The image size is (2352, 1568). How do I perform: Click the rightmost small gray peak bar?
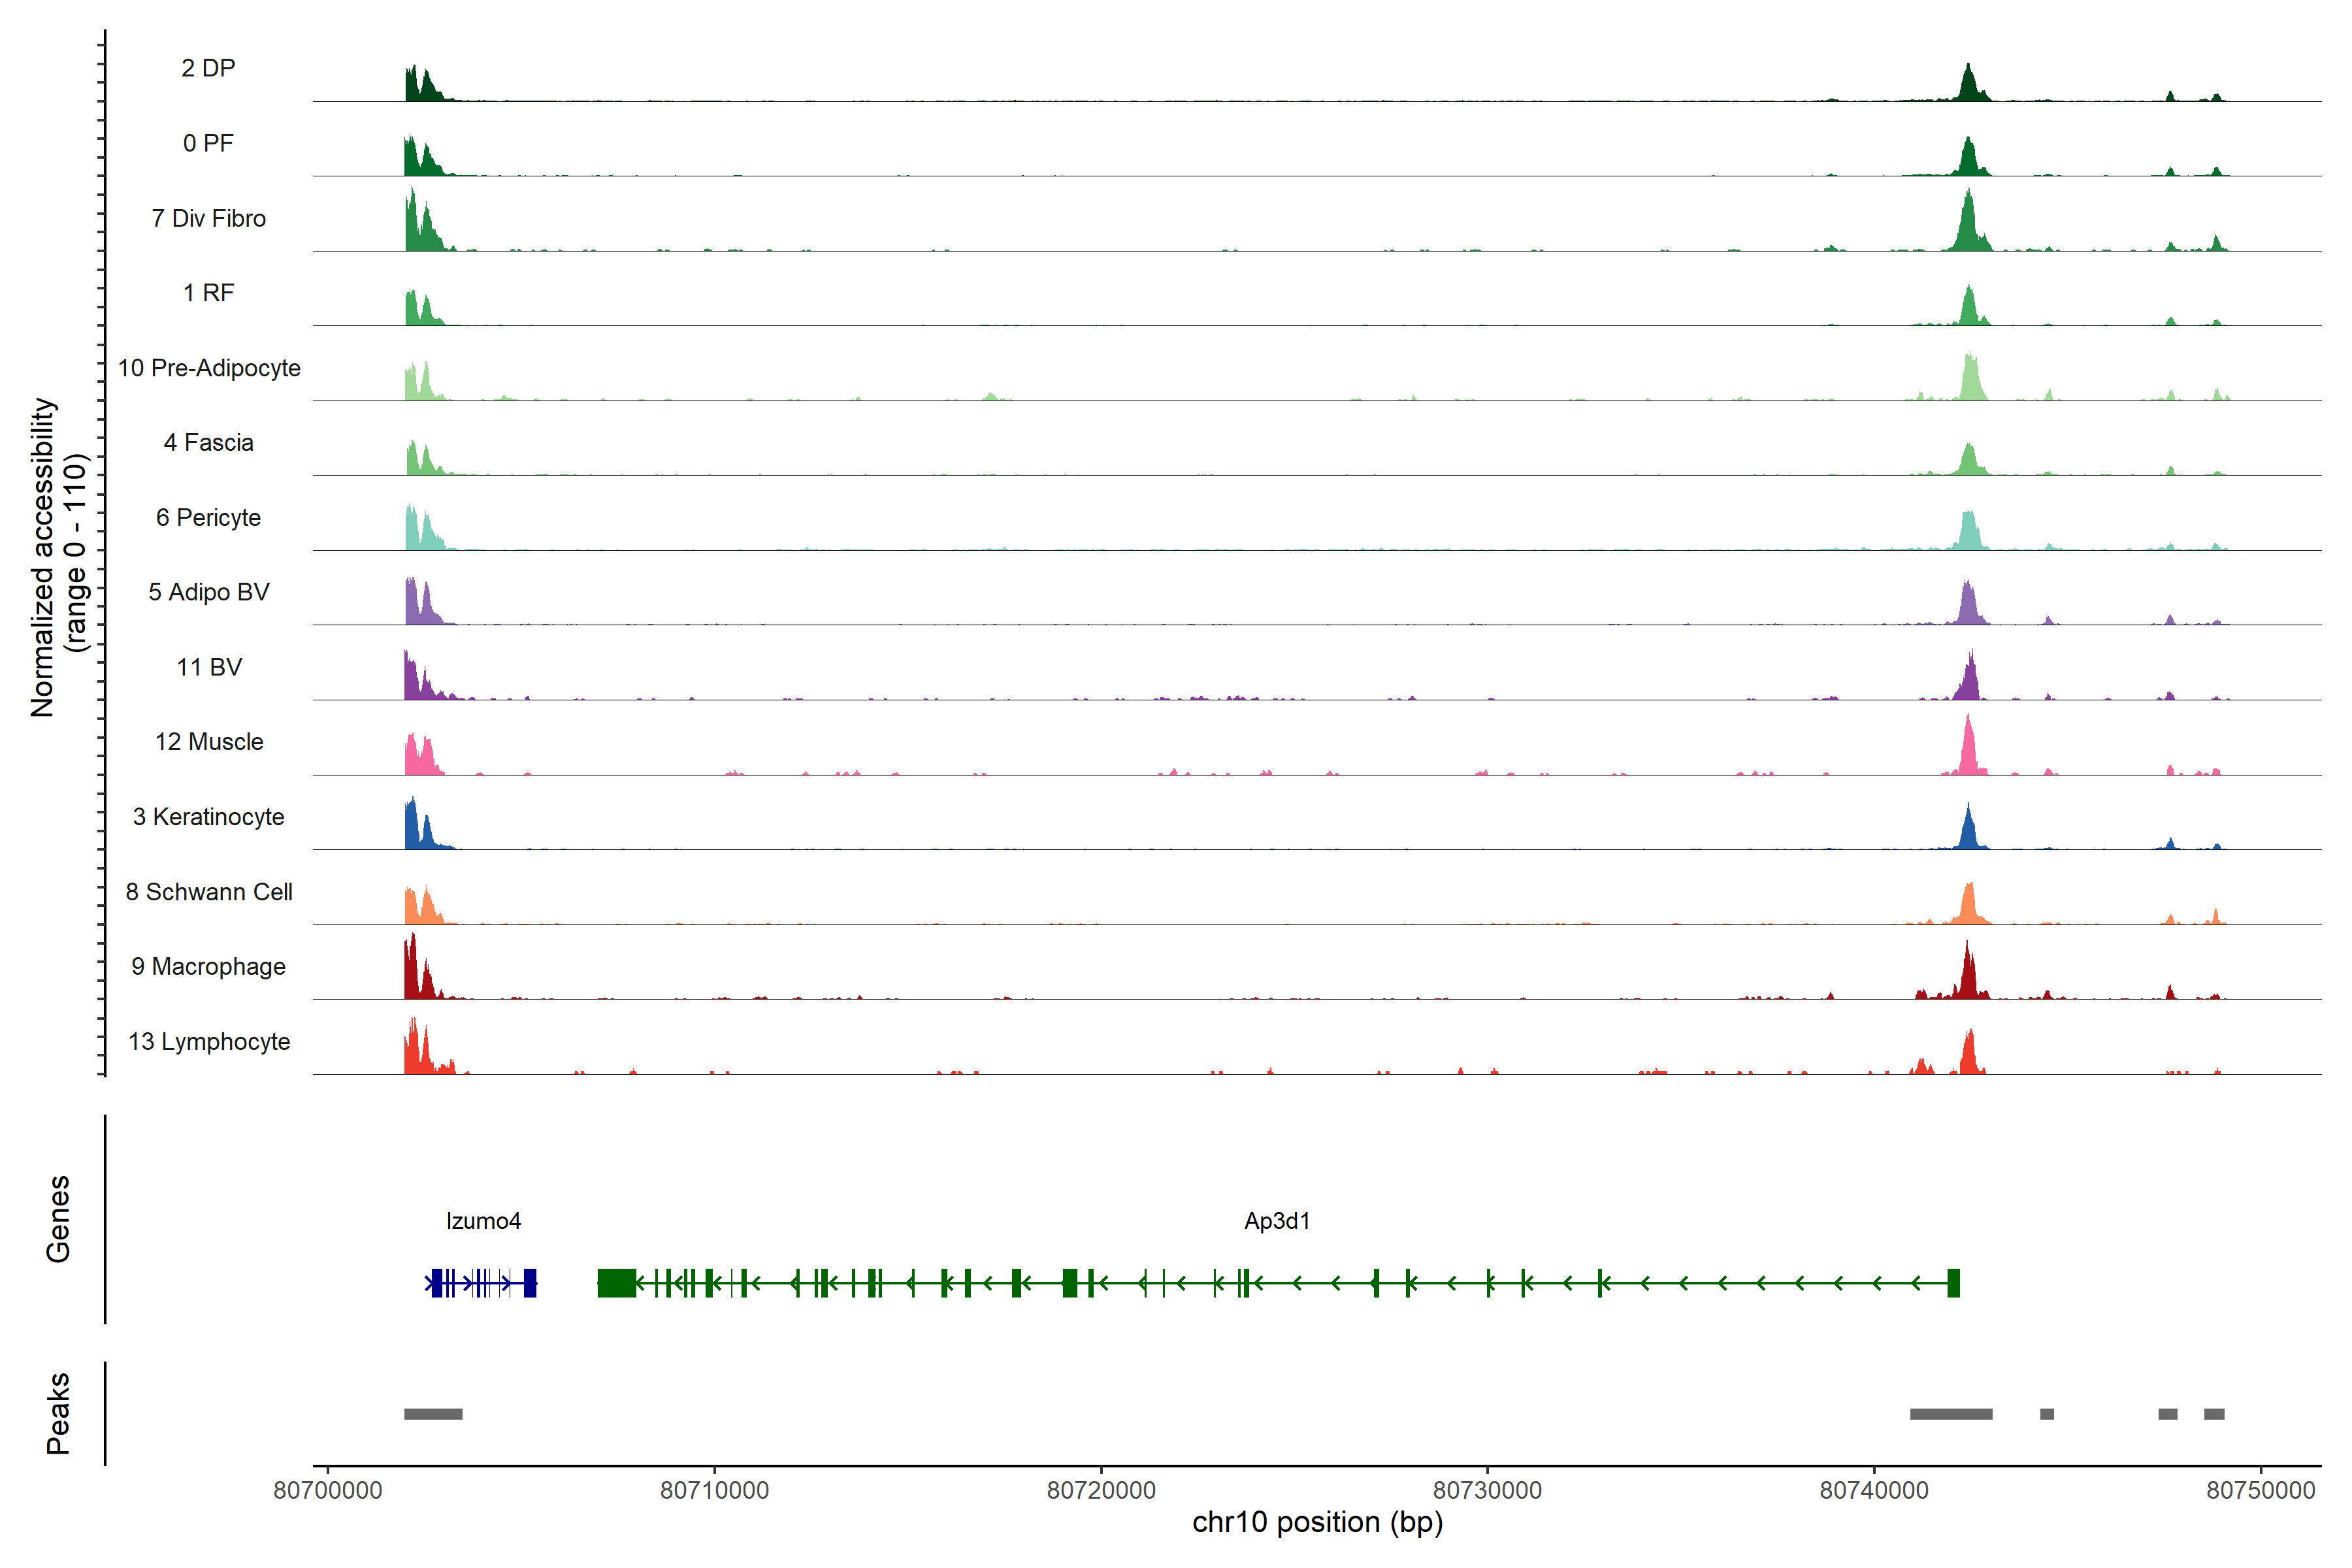2214,1413
